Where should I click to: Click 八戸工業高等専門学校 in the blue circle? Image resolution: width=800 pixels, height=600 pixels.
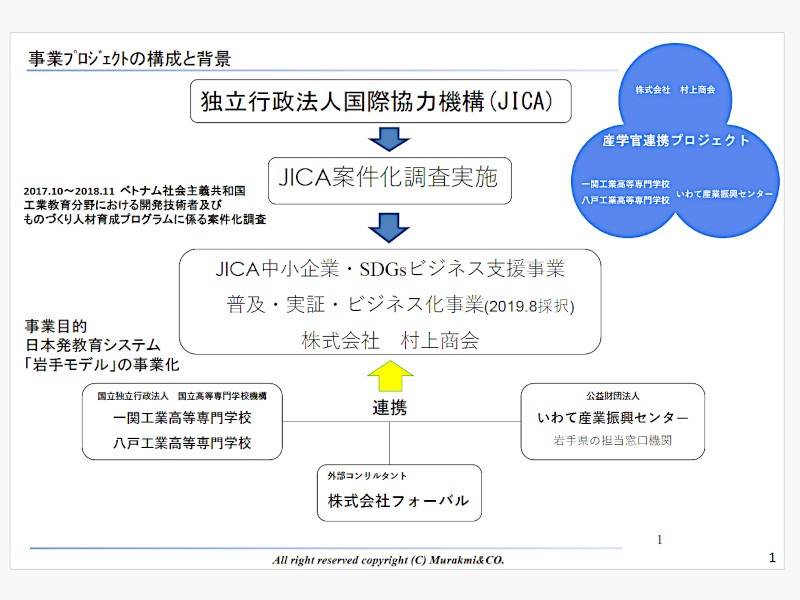tap(626, 200)
